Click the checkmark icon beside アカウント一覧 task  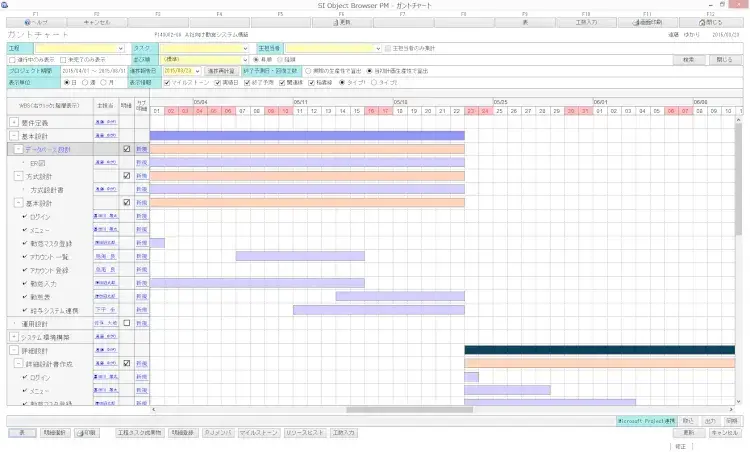point(24,256)
